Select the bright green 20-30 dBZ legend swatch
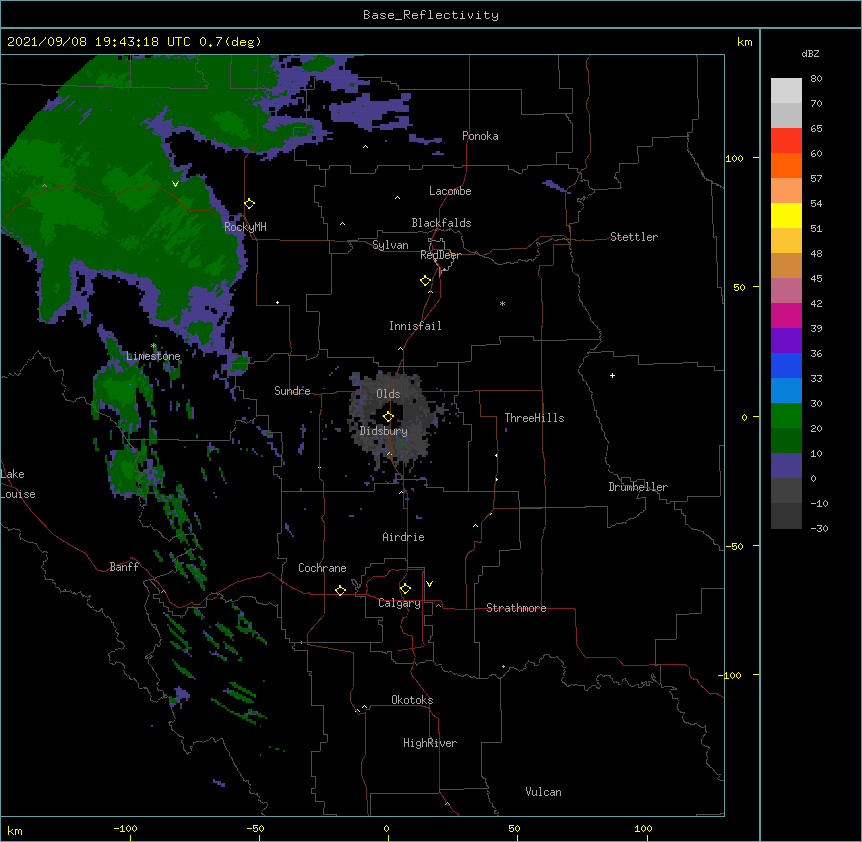Image resolution: width=862 pixels, height=842 pixels. pos(786,416)
